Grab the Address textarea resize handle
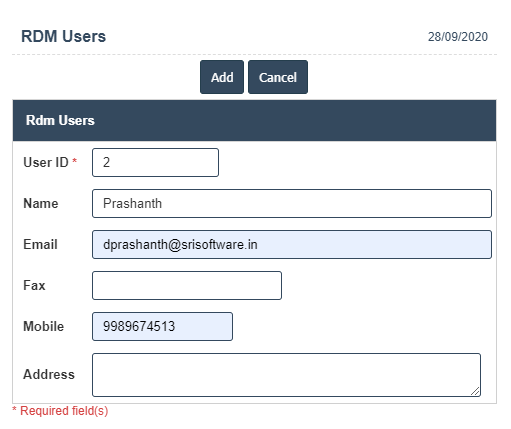This screenshot has width=511, height=429. coord(476,391)
